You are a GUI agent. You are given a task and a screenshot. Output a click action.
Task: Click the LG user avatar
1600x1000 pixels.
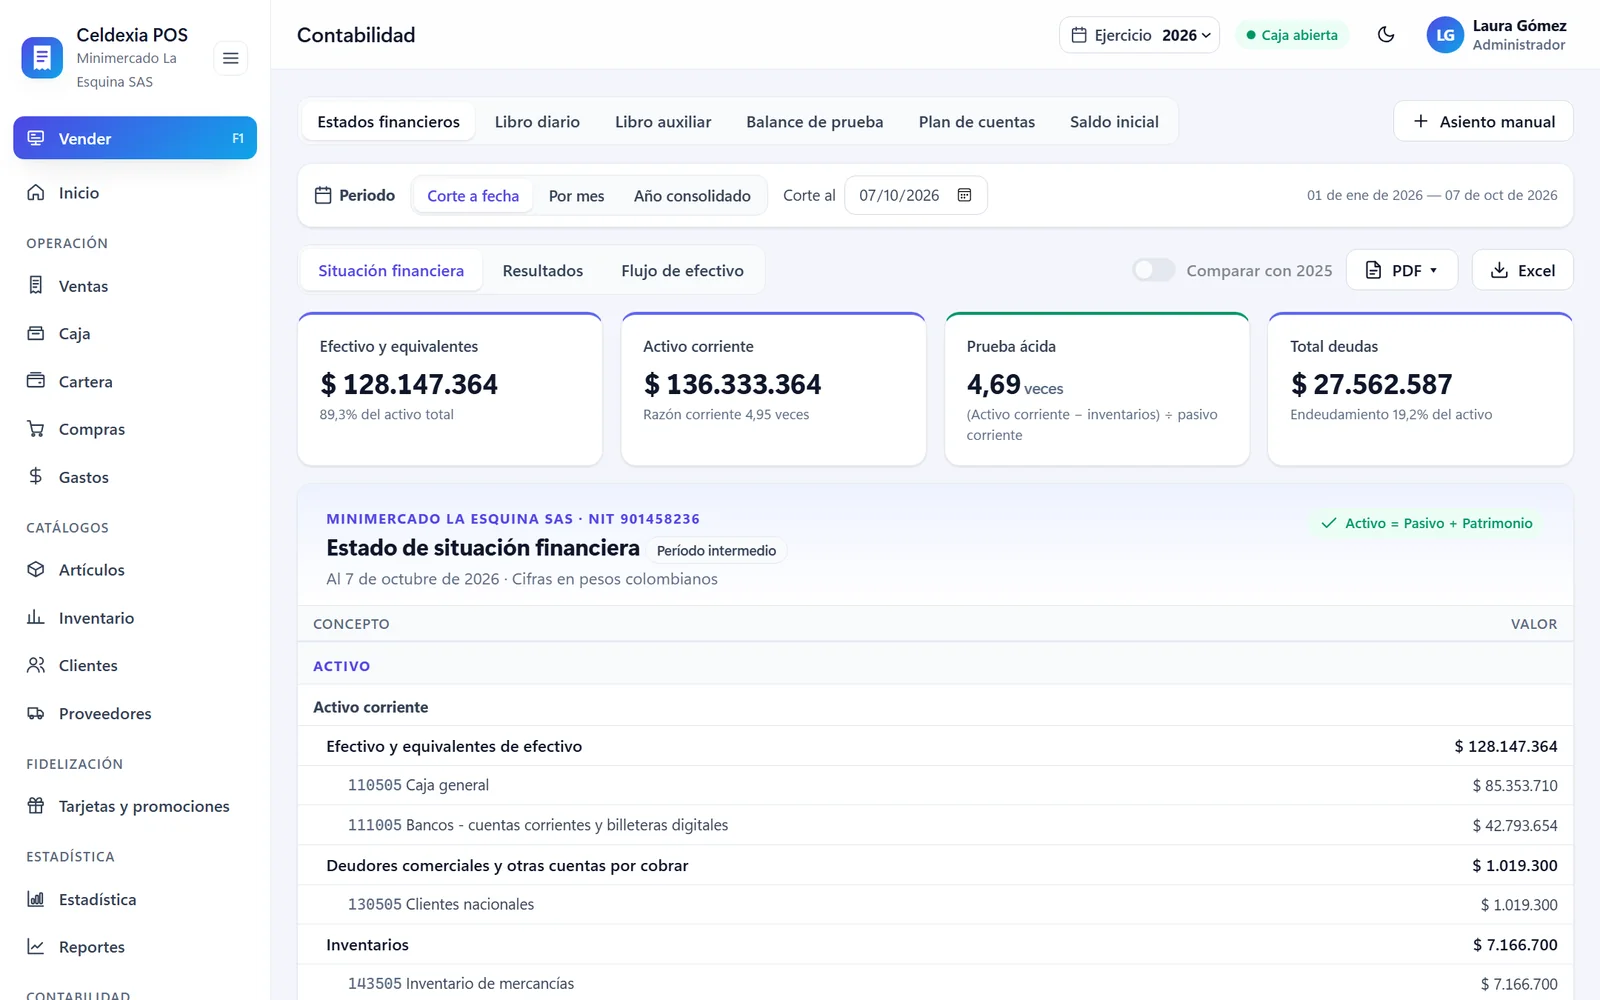click(1445, 35)
